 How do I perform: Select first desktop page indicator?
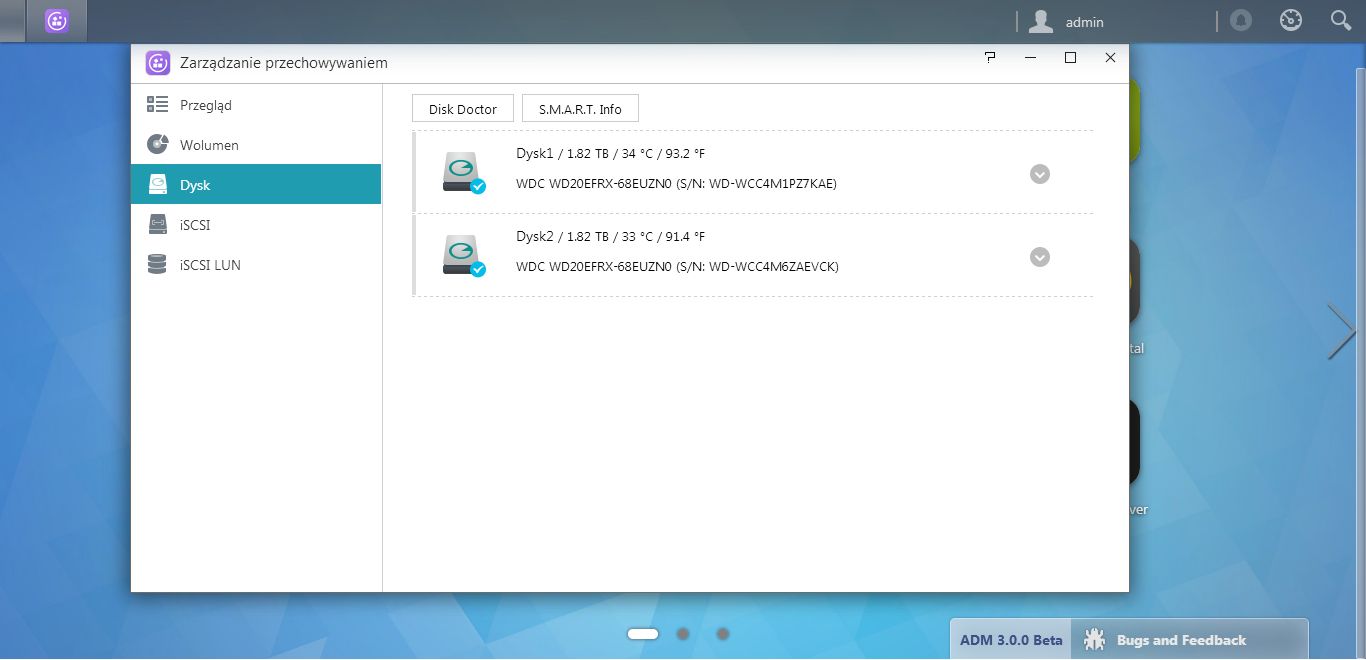pyautogui.click(x=643, y=633)
